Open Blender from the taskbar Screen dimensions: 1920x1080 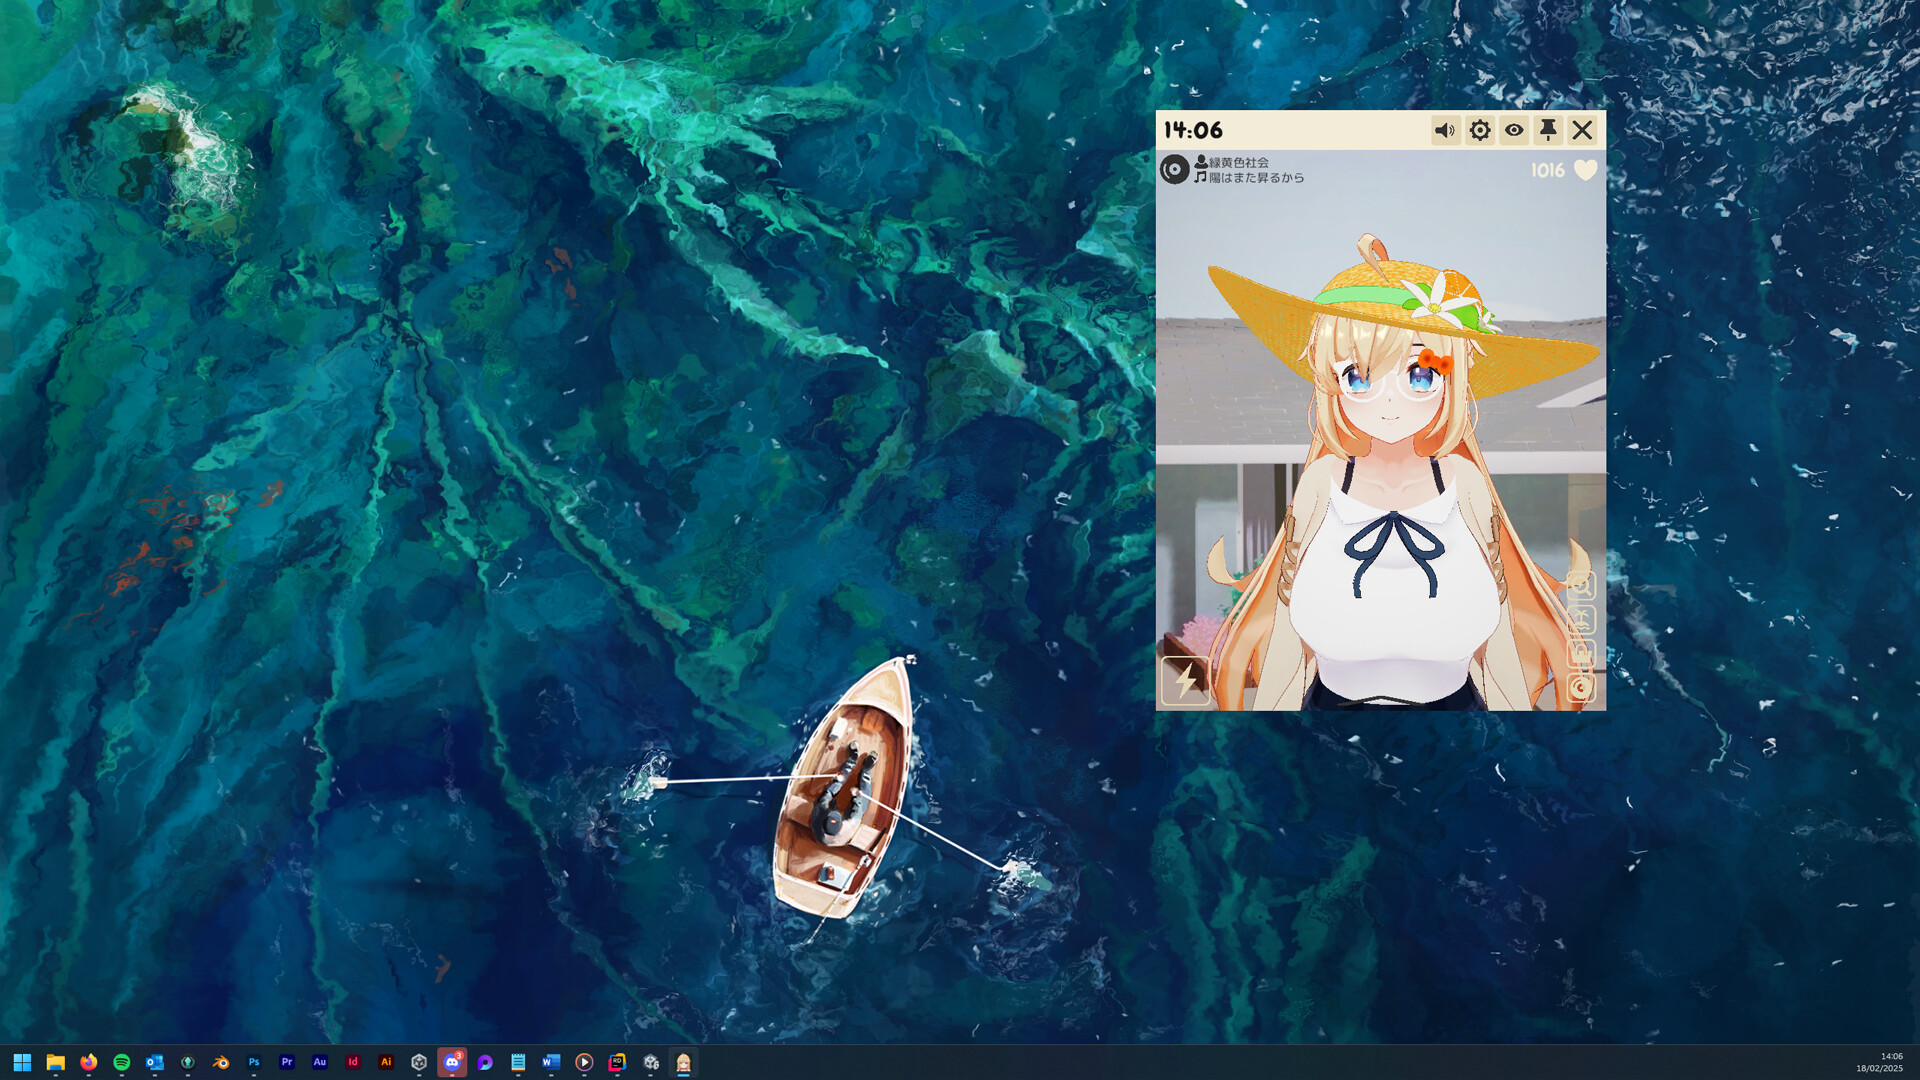coord(221,1062)
